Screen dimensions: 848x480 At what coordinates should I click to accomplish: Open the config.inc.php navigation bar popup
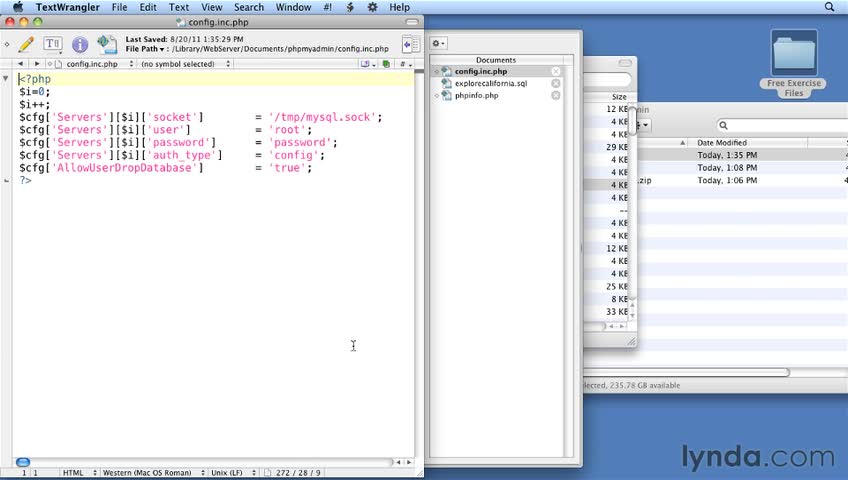[x=93, y=64]
